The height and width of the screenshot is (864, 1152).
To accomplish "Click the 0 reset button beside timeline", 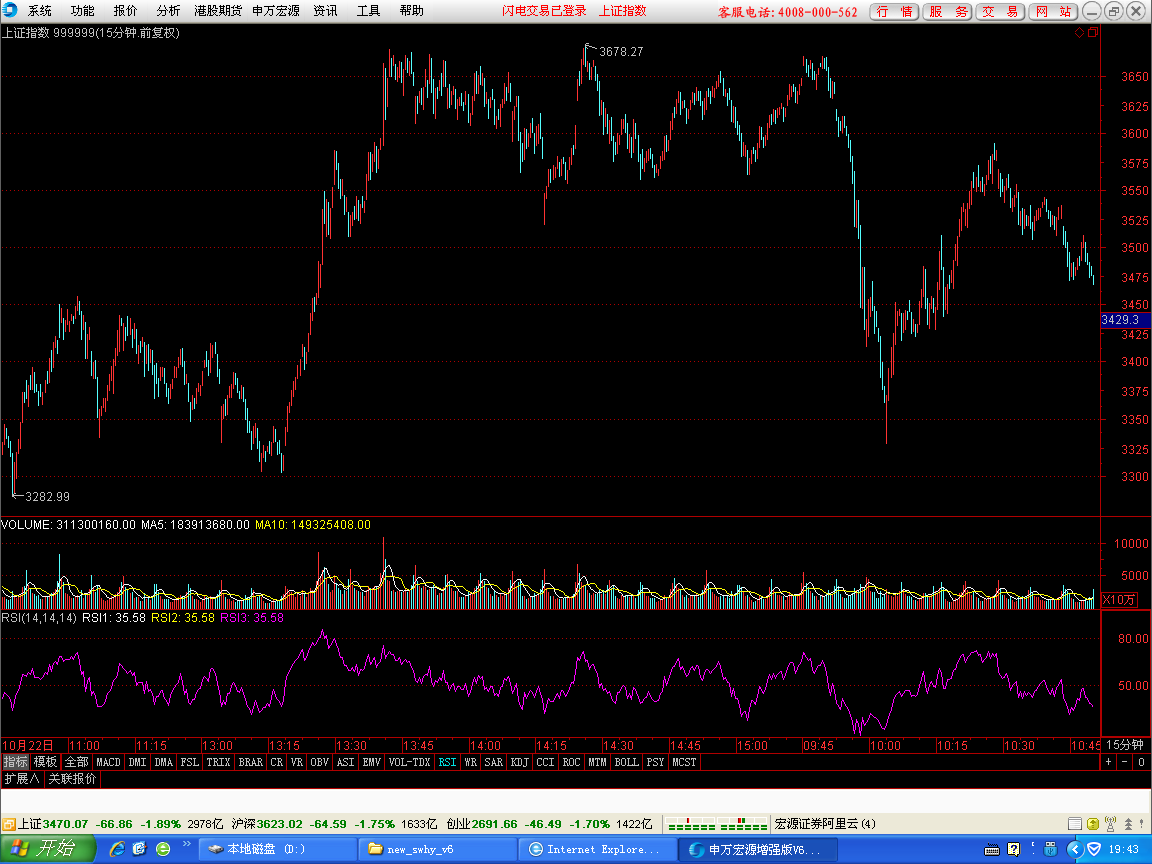I will (x=1141, y=762).
